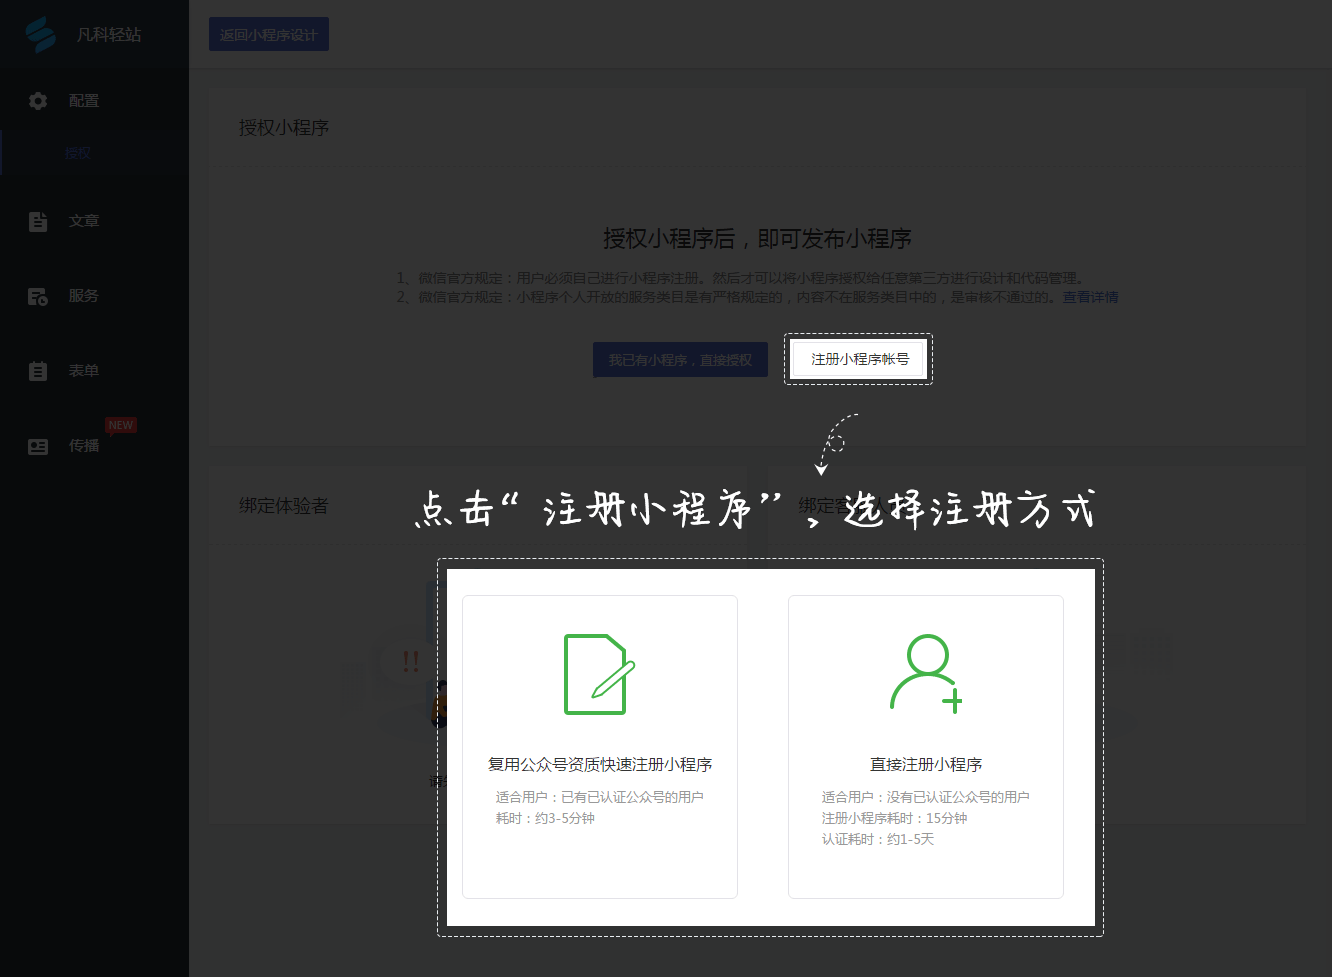1332x977 pixels.
Task: Click the 凡科轻站 brand text
Action: click(109, 35)
